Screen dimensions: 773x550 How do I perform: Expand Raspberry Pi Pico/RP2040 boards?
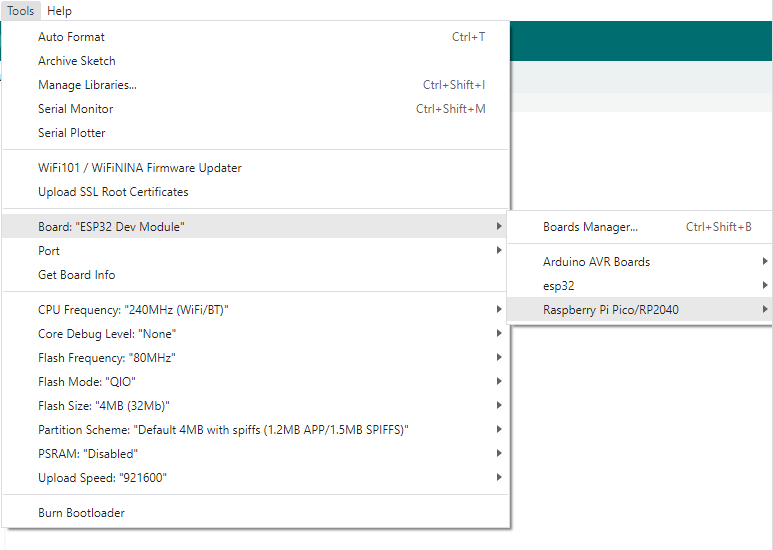610,310
